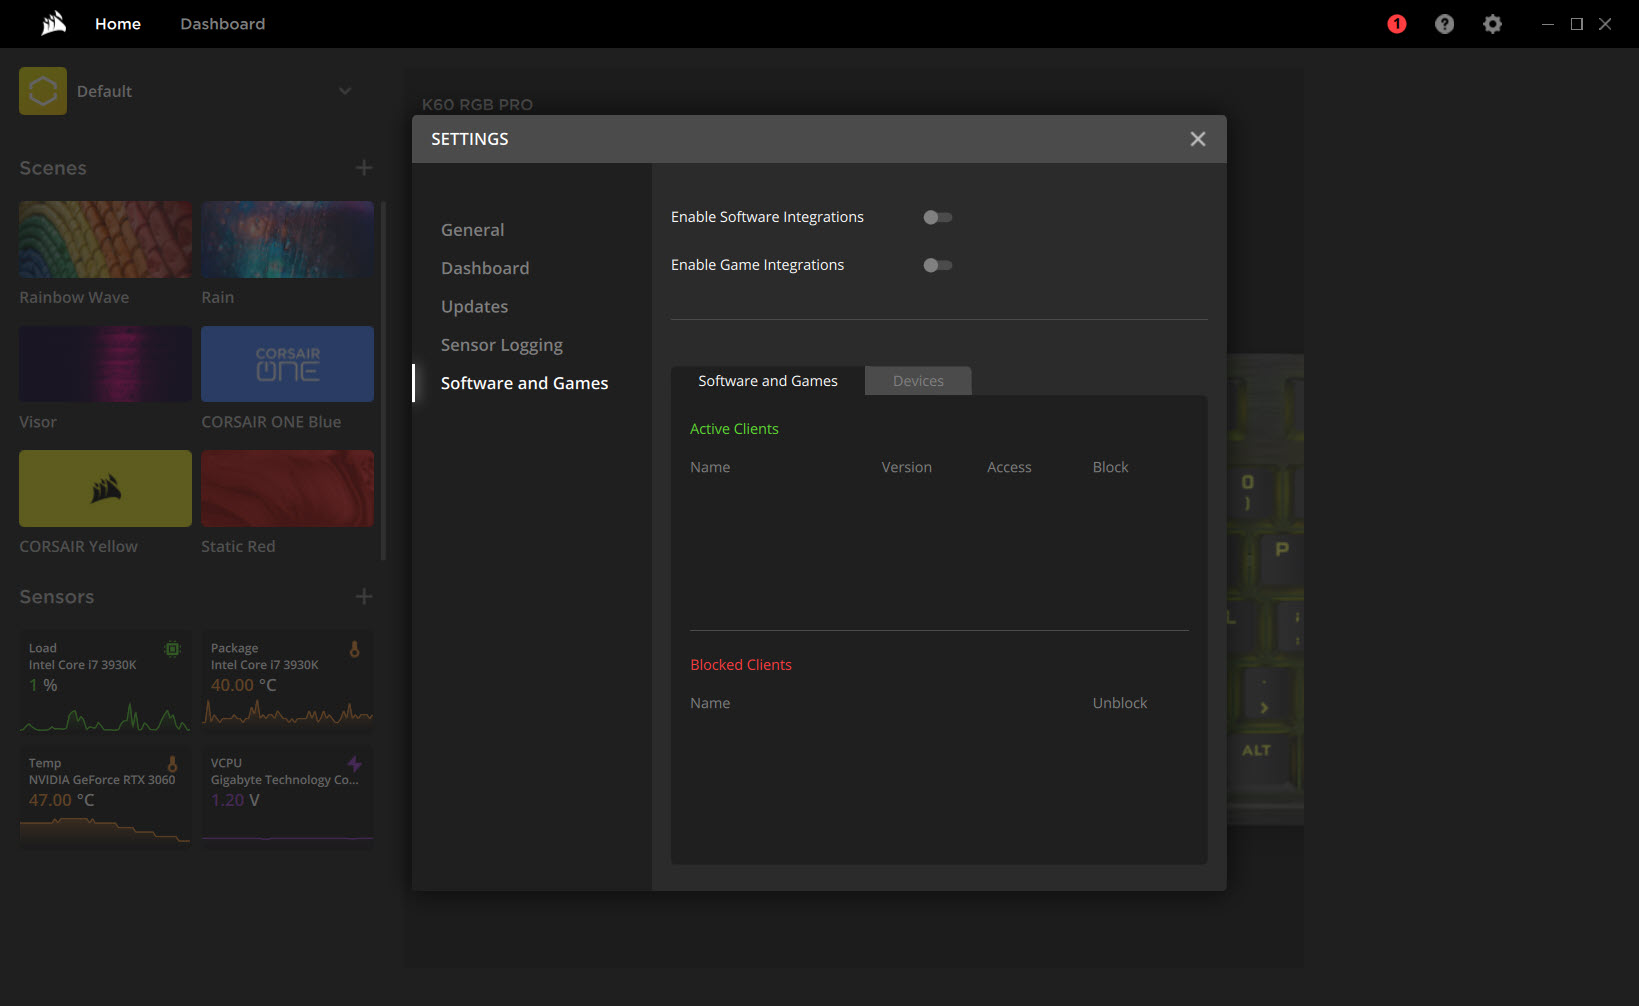Viewport: 1639px width, 1006px height.
Task: Switch to the Dashboard top tab
Action: [x=222, y=24]
